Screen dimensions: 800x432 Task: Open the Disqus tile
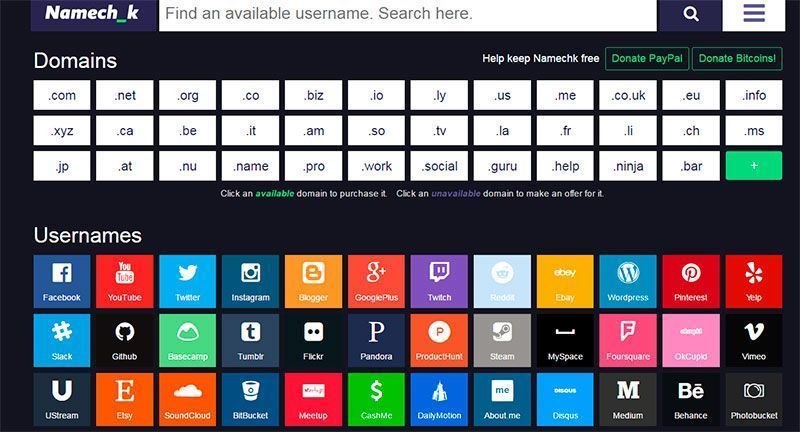point(565,399)
